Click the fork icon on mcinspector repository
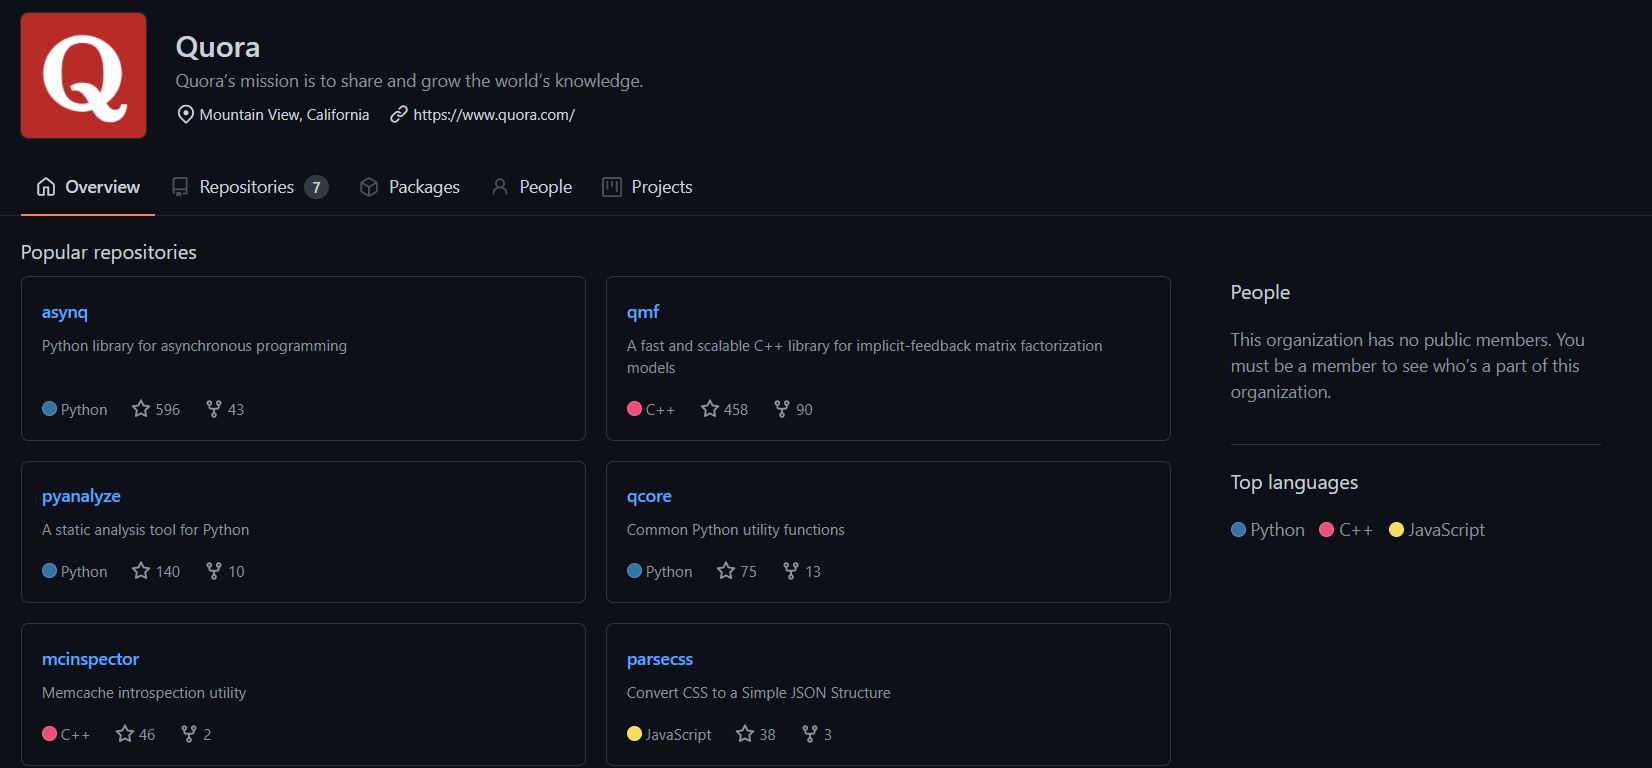Image resolution: width=1652 pixels, height=768 pixels. pyautogui.click(x=188, y=734)
